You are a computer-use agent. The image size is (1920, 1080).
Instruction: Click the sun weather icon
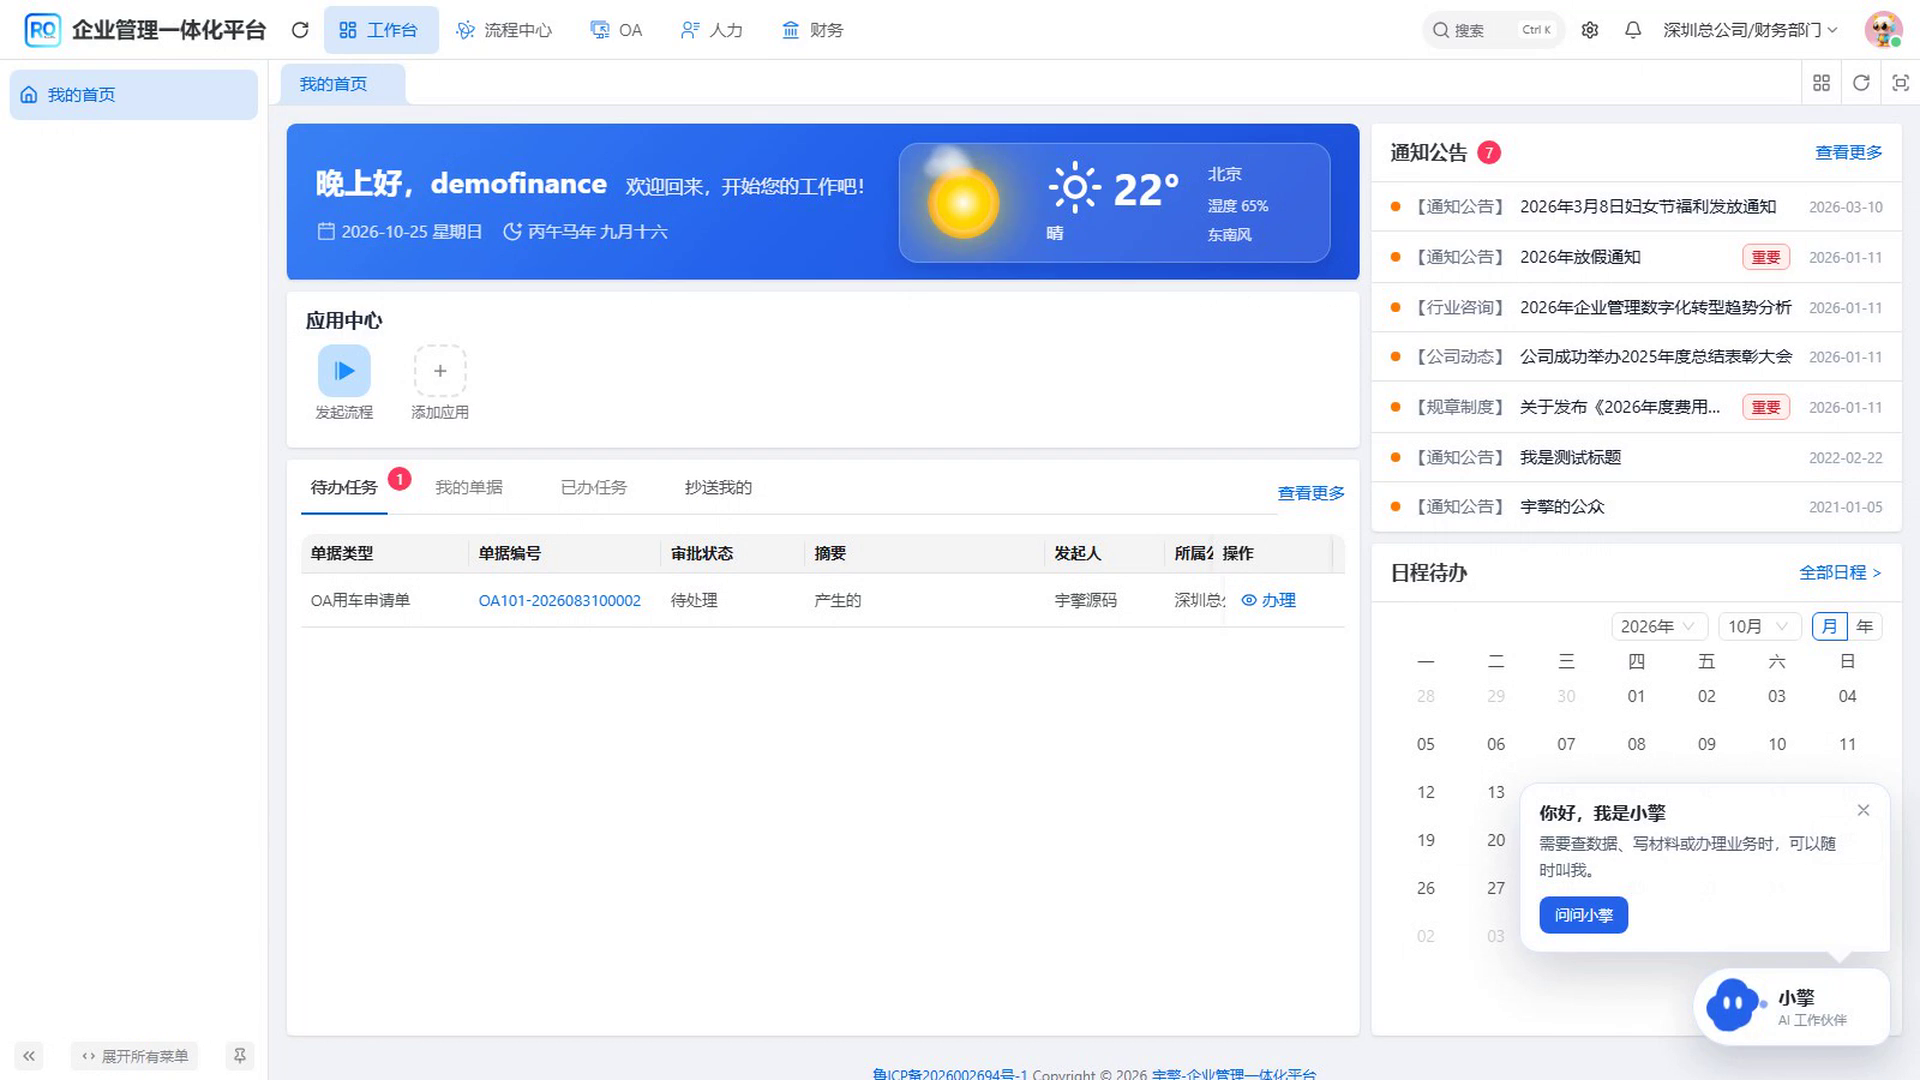(1074, 187)
